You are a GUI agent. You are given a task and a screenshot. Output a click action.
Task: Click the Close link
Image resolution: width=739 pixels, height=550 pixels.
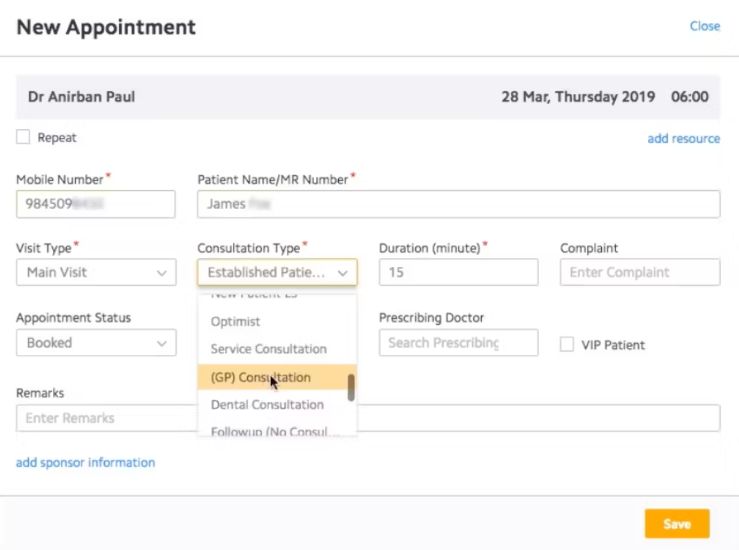(704, 26)
